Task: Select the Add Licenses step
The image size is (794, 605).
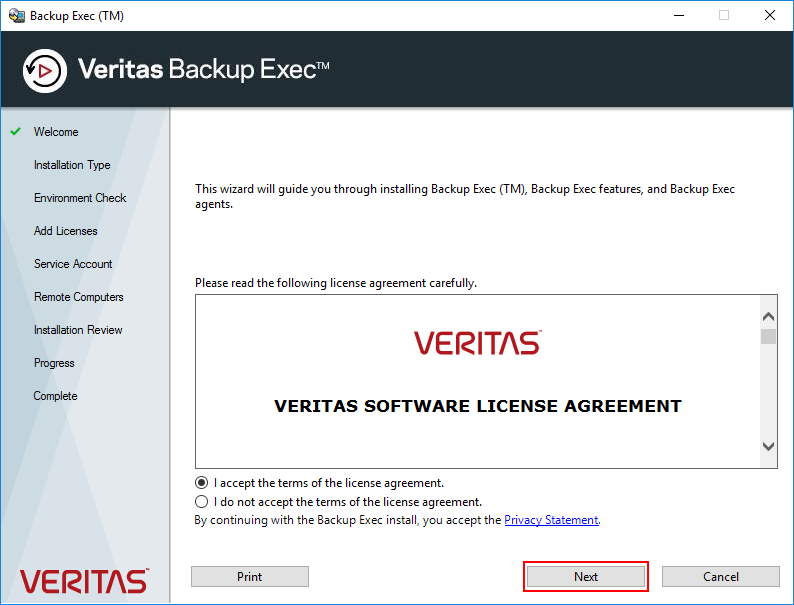Action: (65, 231)
